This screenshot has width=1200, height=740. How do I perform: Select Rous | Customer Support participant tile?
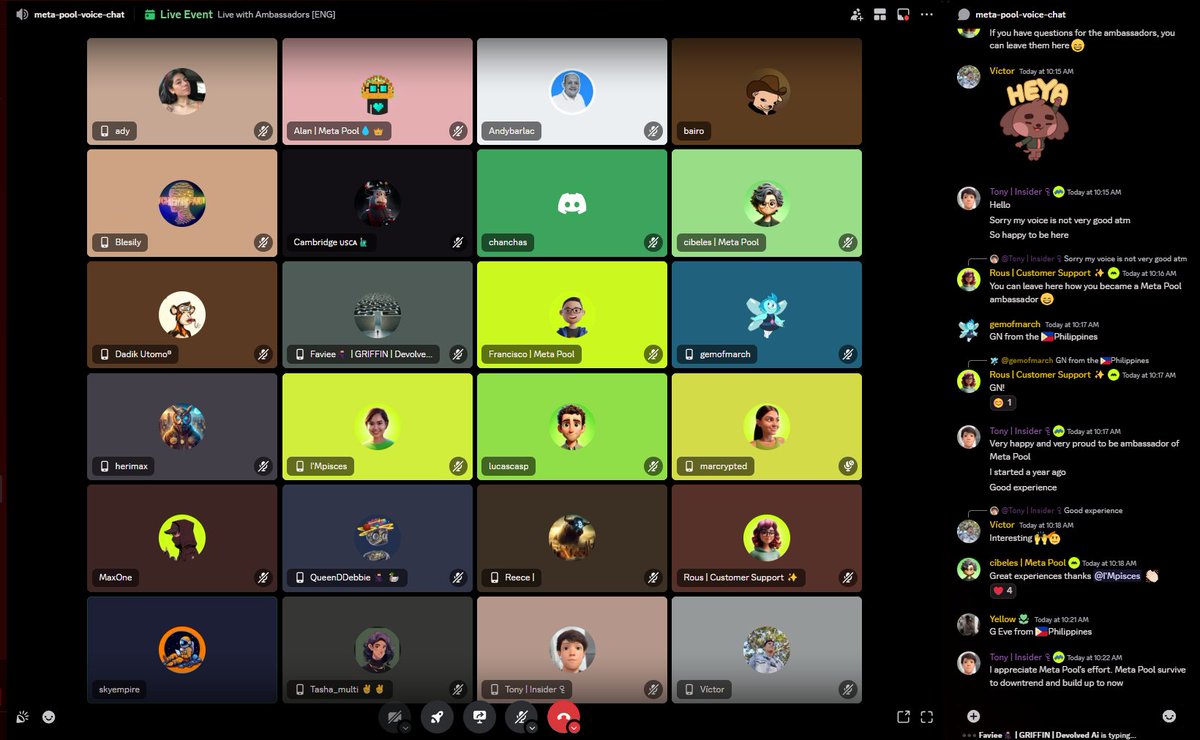coord(766,537)
